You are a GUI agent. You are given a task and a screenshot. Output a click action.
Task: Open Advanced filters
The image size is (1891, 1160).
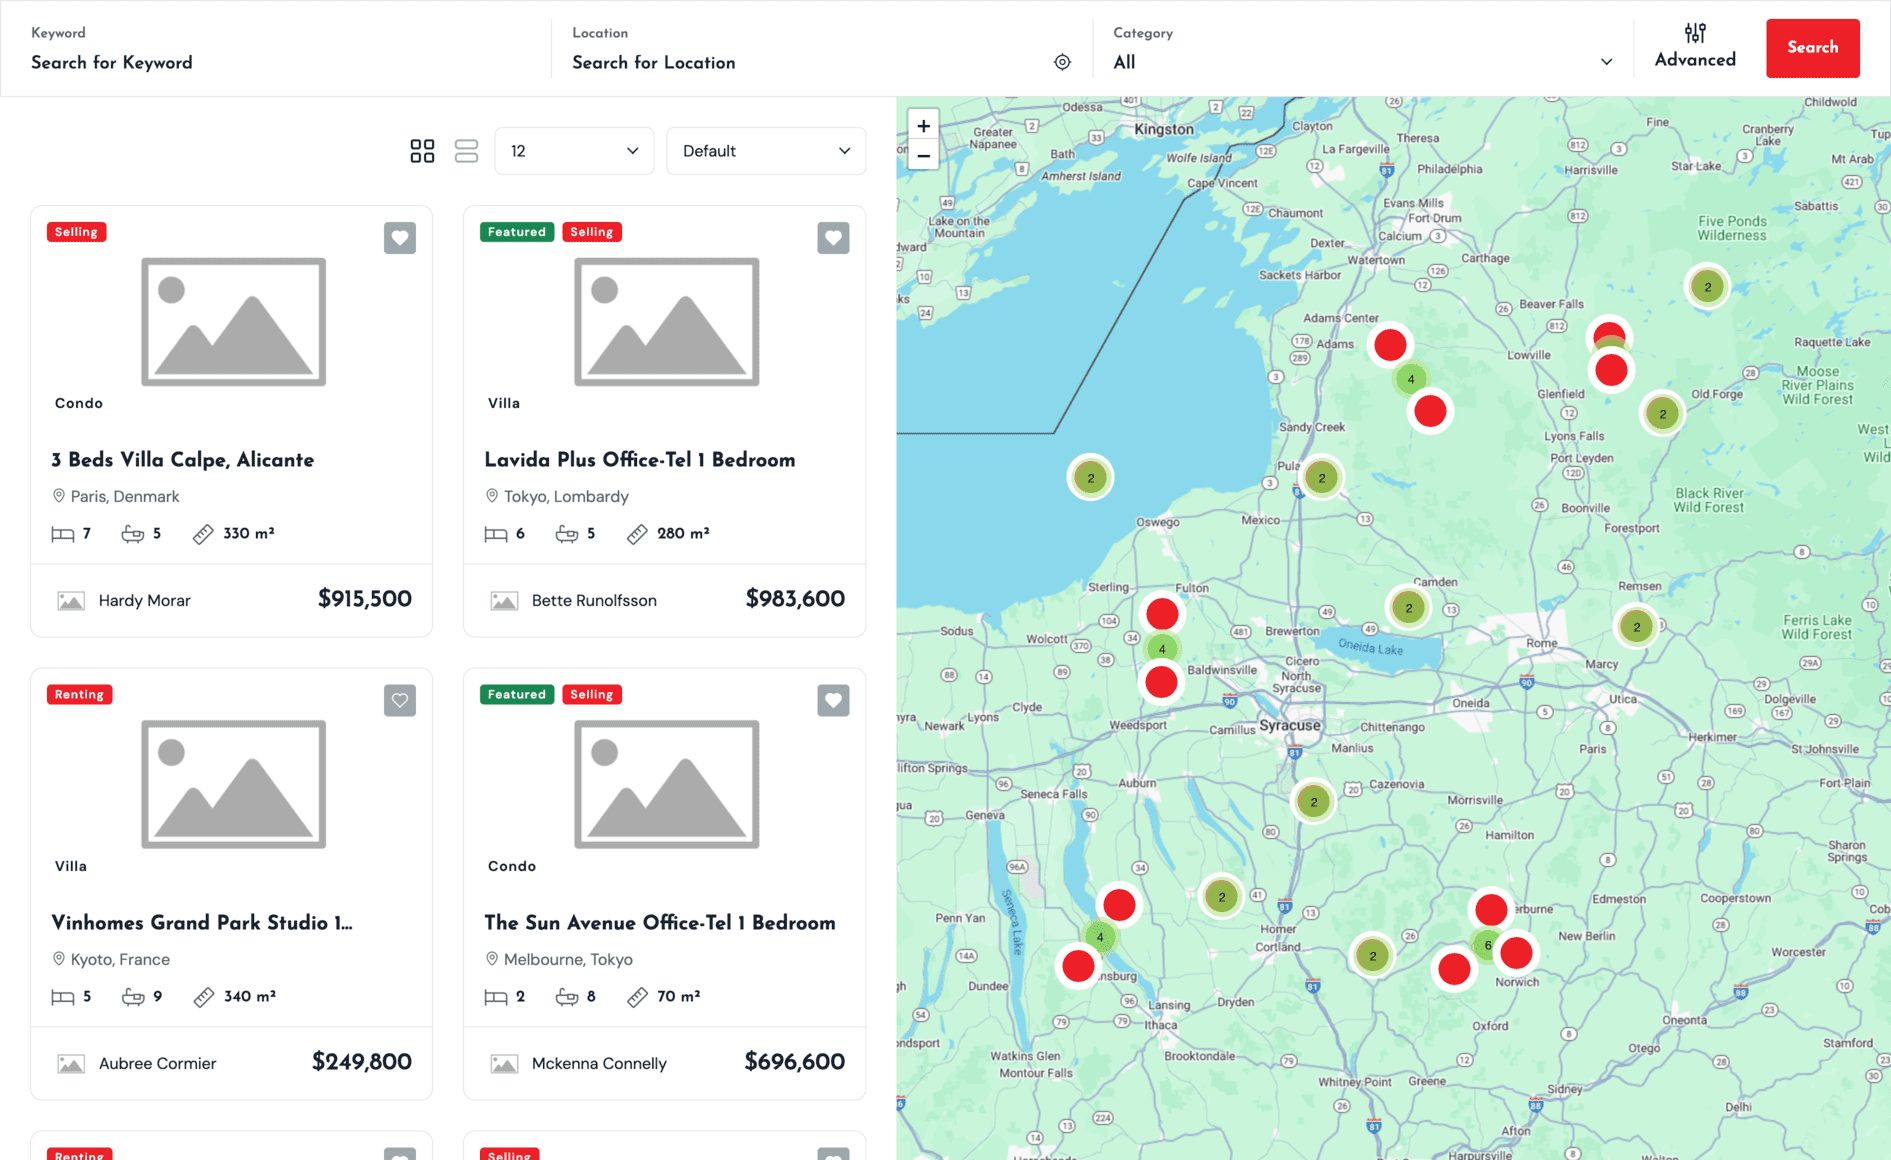1694,47
